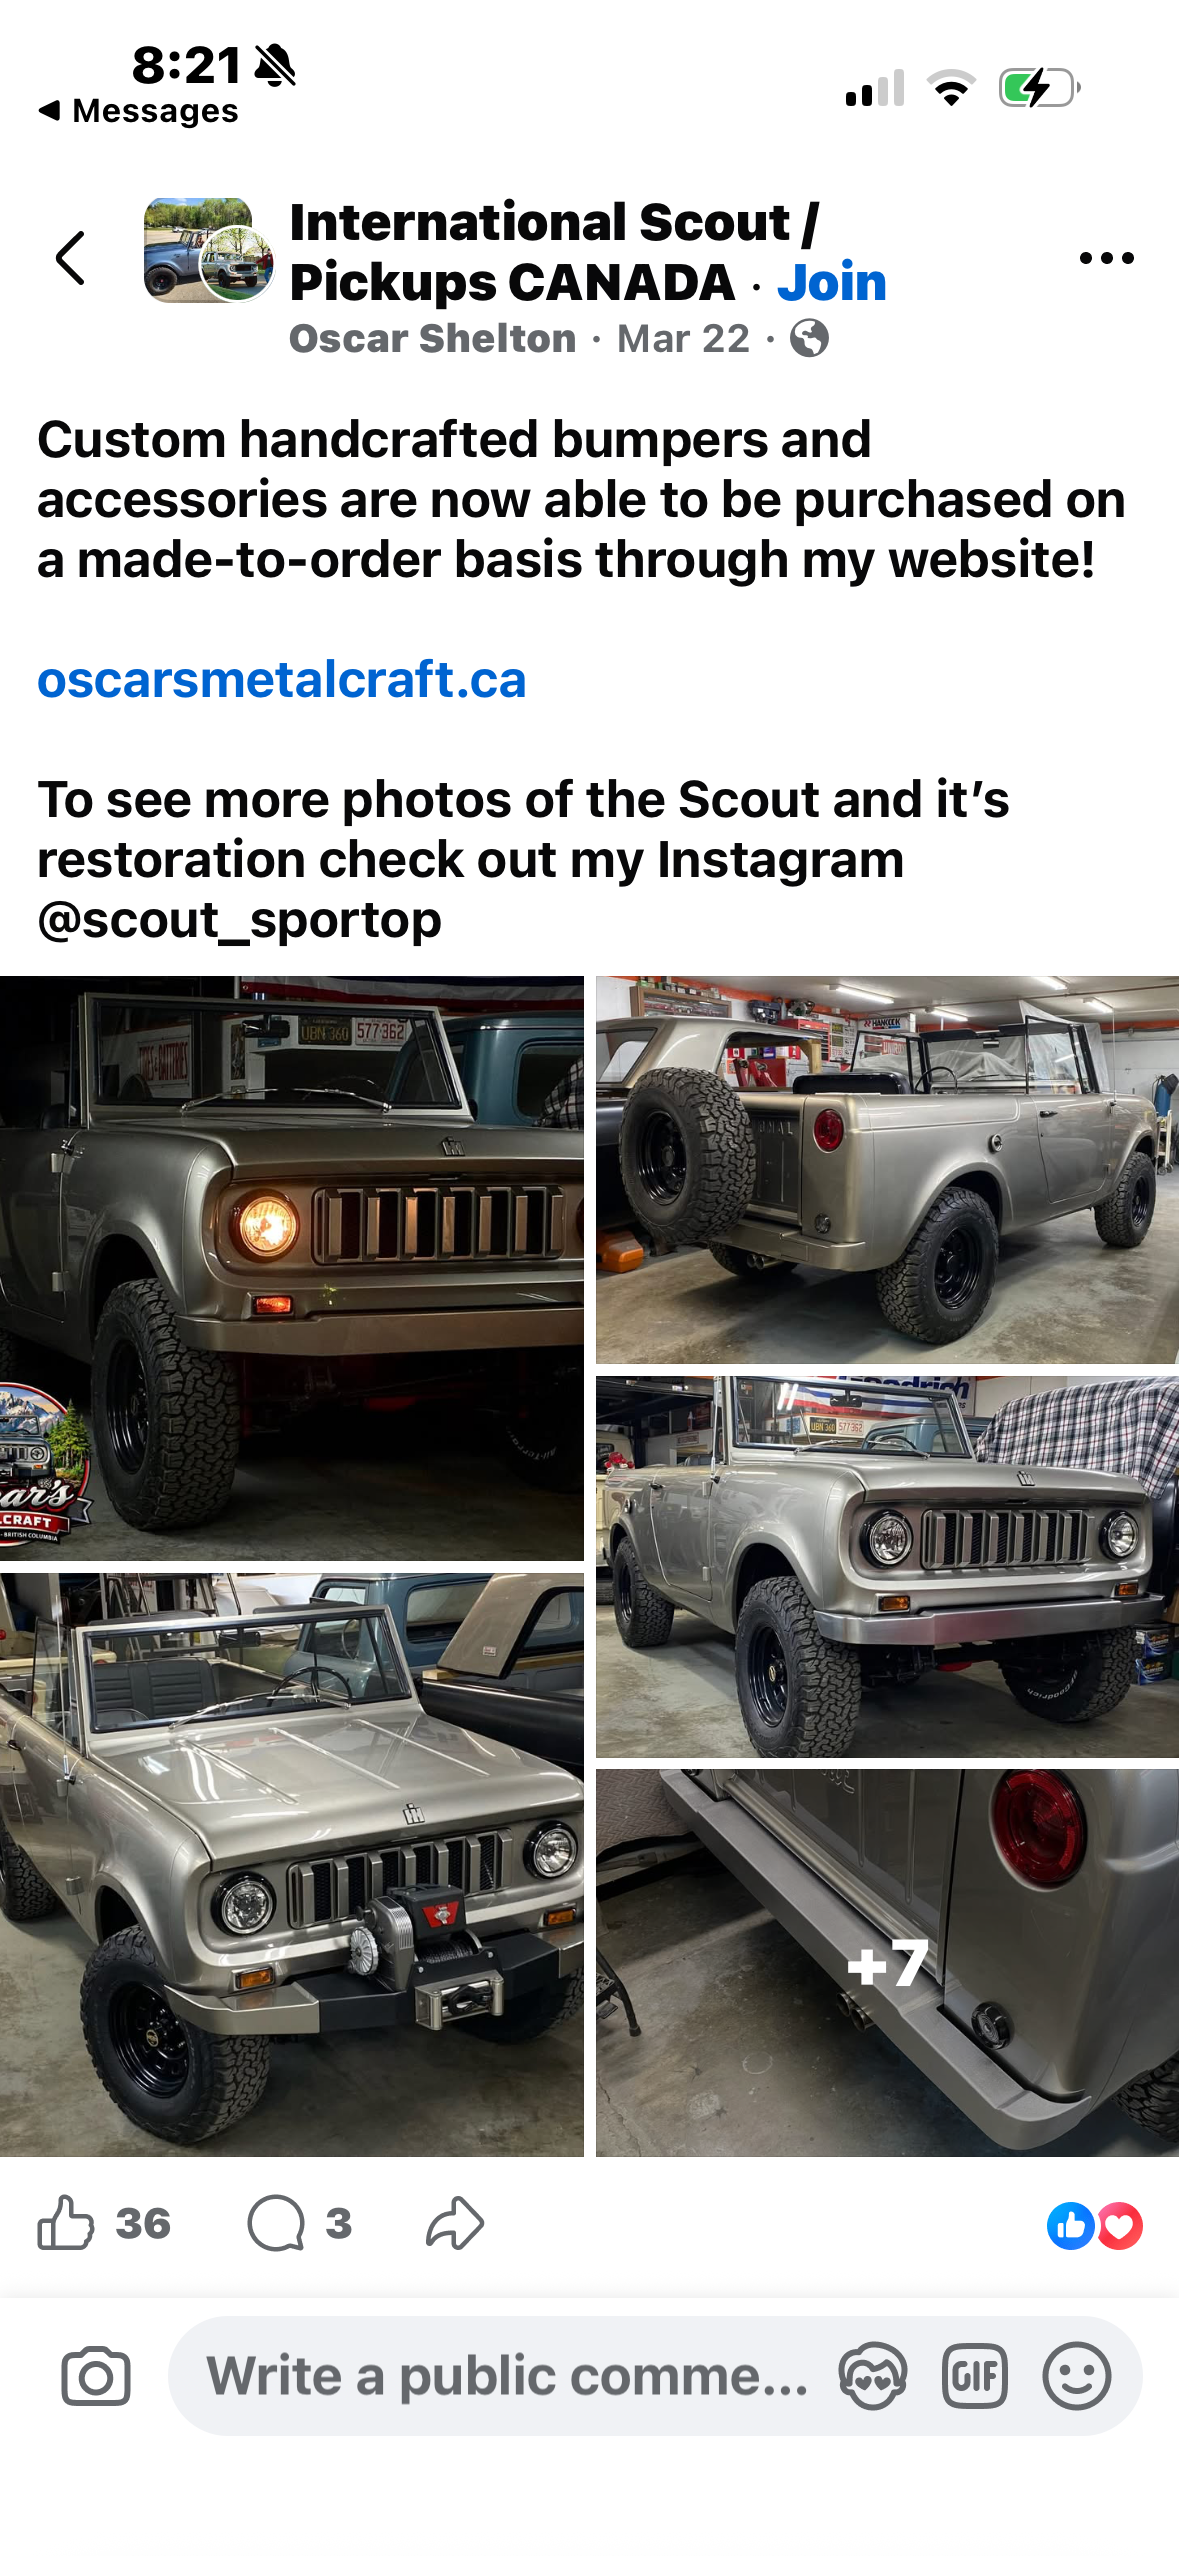This screenshot has width=1179, height=2556.
Task: Open photo of Scout with headlight on
Action: [x=292, y=1268]
